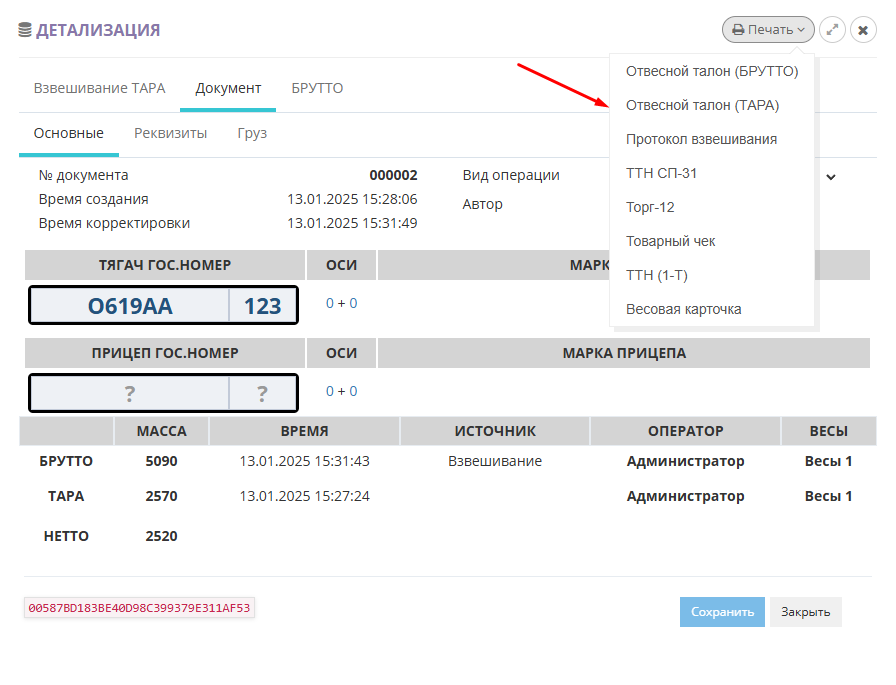This screenshot has width=896, height=685.
Task: Select ТТН (1-Т) print form
Action: pyautogui.click(x=656, y=275)
